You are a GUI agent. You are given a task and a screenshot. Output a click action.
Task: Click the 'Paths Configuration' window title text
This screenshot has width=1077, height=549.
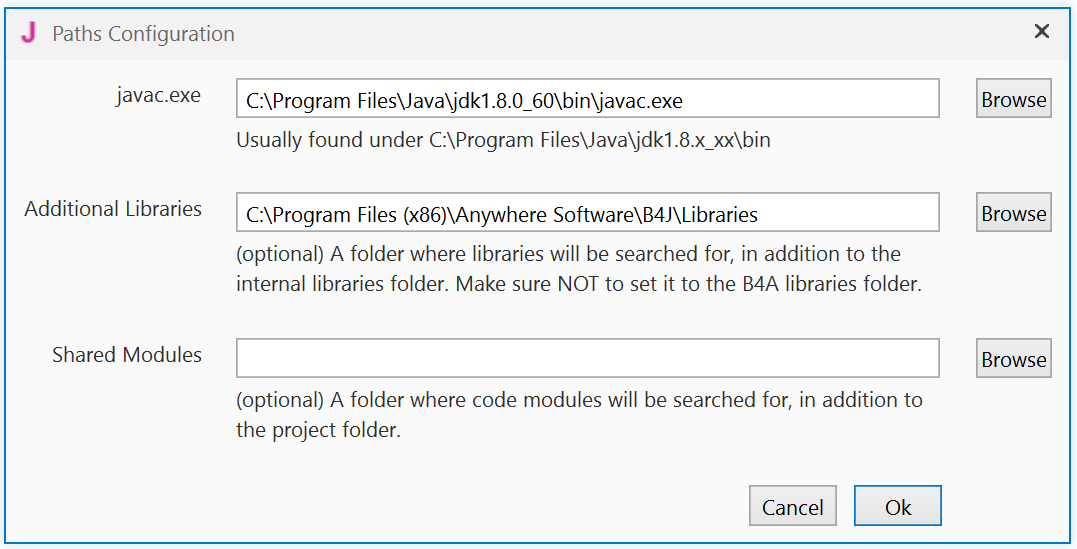pos(143,33)
